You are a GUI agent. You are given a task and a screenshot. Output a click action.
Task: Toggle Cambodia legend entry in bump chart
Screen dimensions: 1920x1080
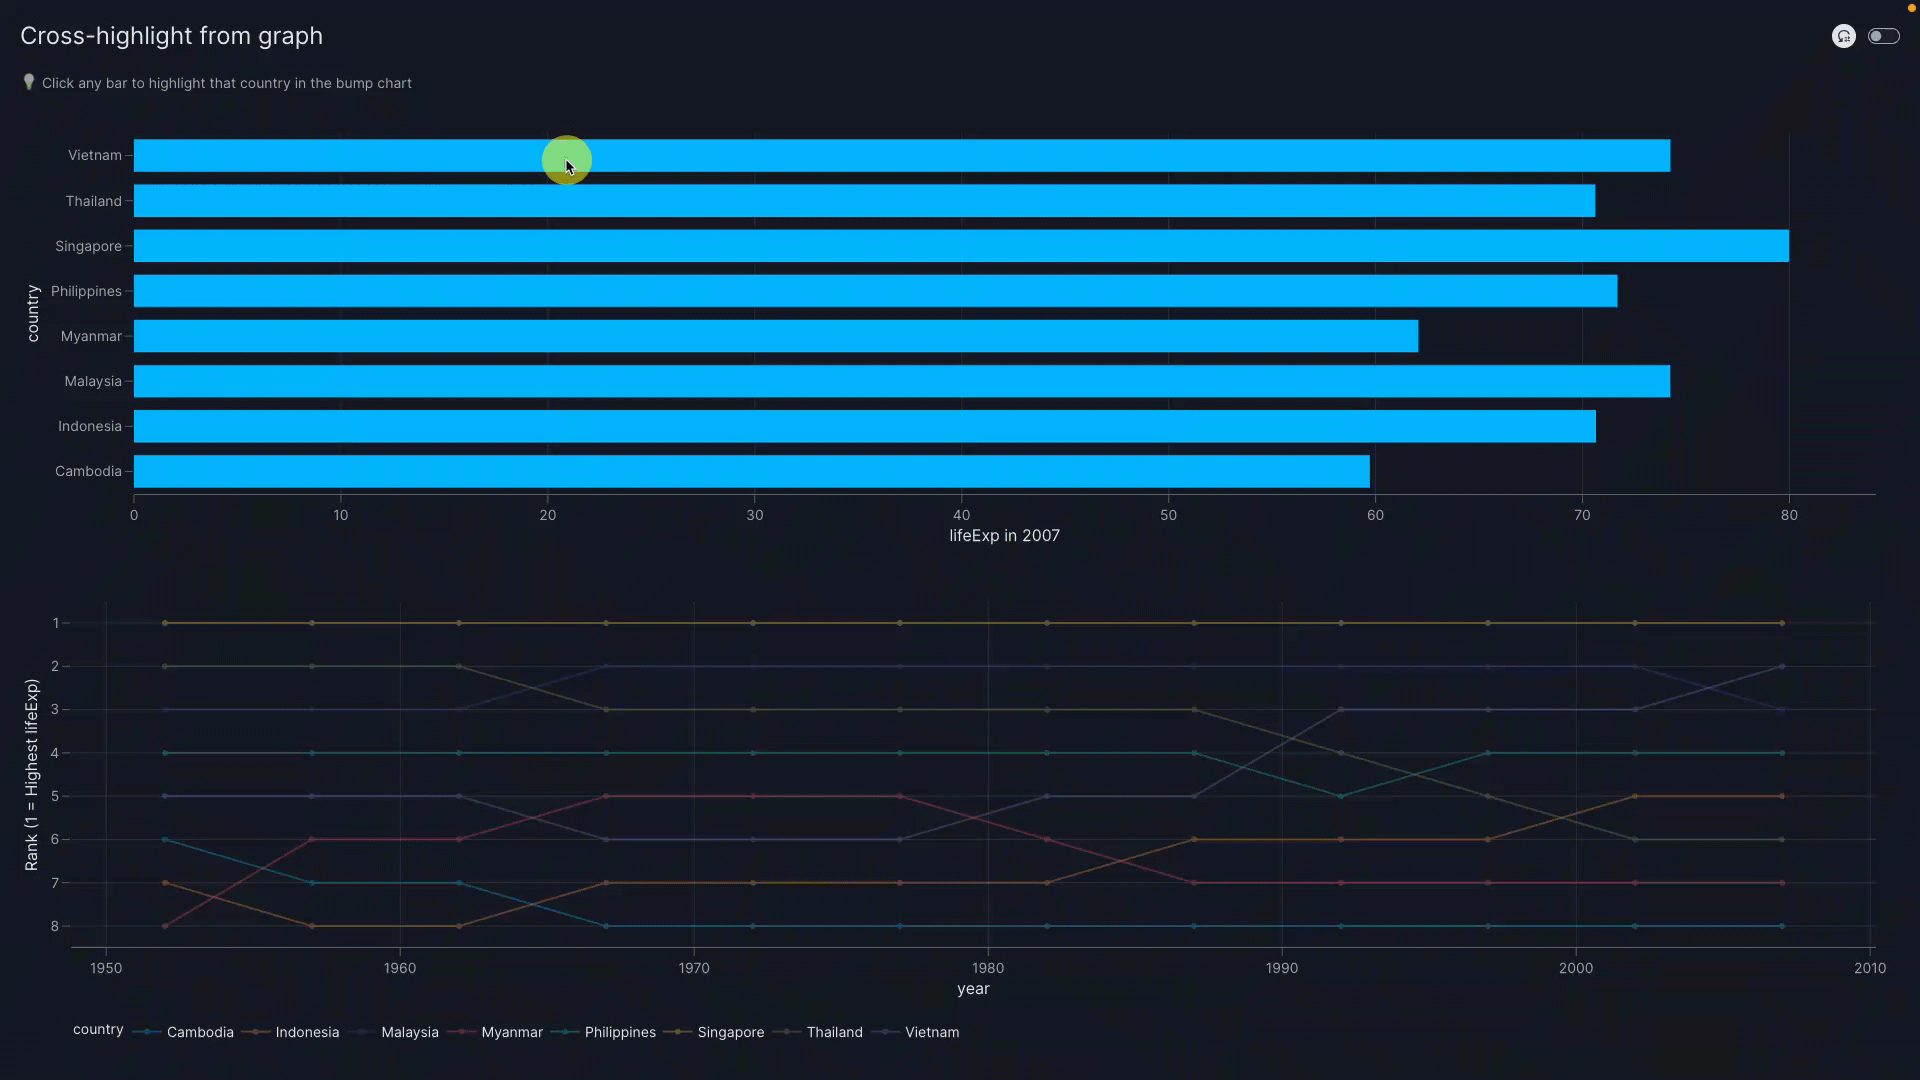pos(199,1032)
